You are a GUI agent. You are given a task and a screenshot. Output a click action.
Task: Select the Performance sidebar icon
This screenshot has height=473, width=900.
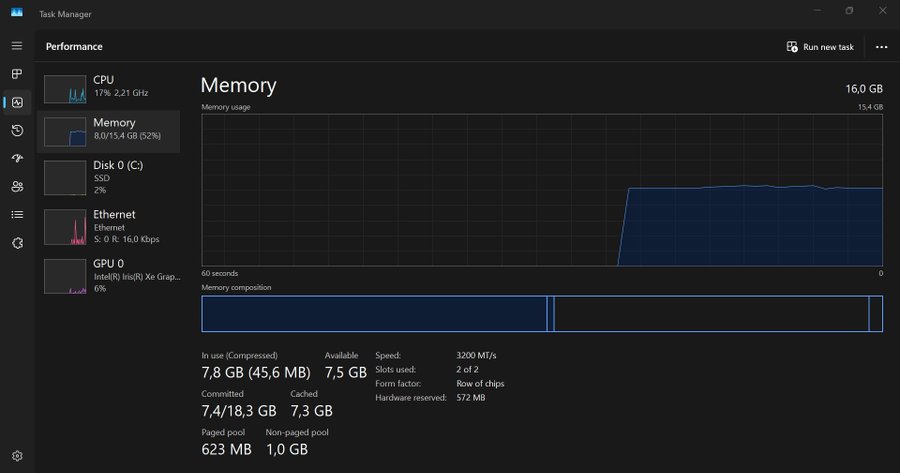(x=17, y=102)
